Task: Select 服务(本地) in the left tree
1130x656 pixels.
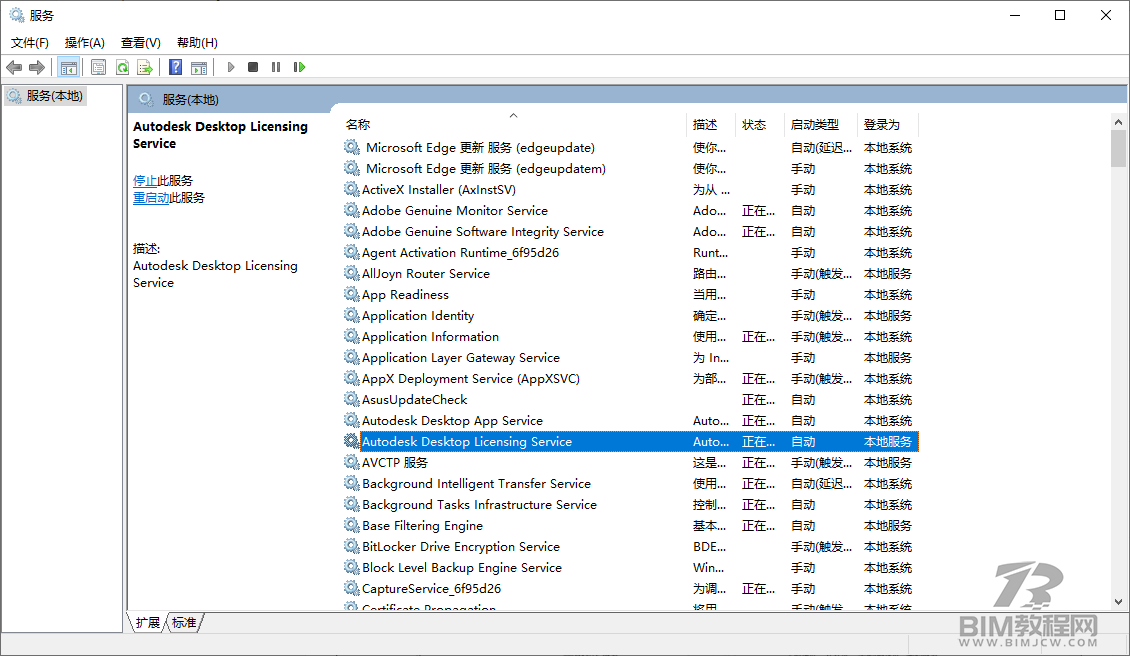Action: pyautogui.click(x=46, y=96)
